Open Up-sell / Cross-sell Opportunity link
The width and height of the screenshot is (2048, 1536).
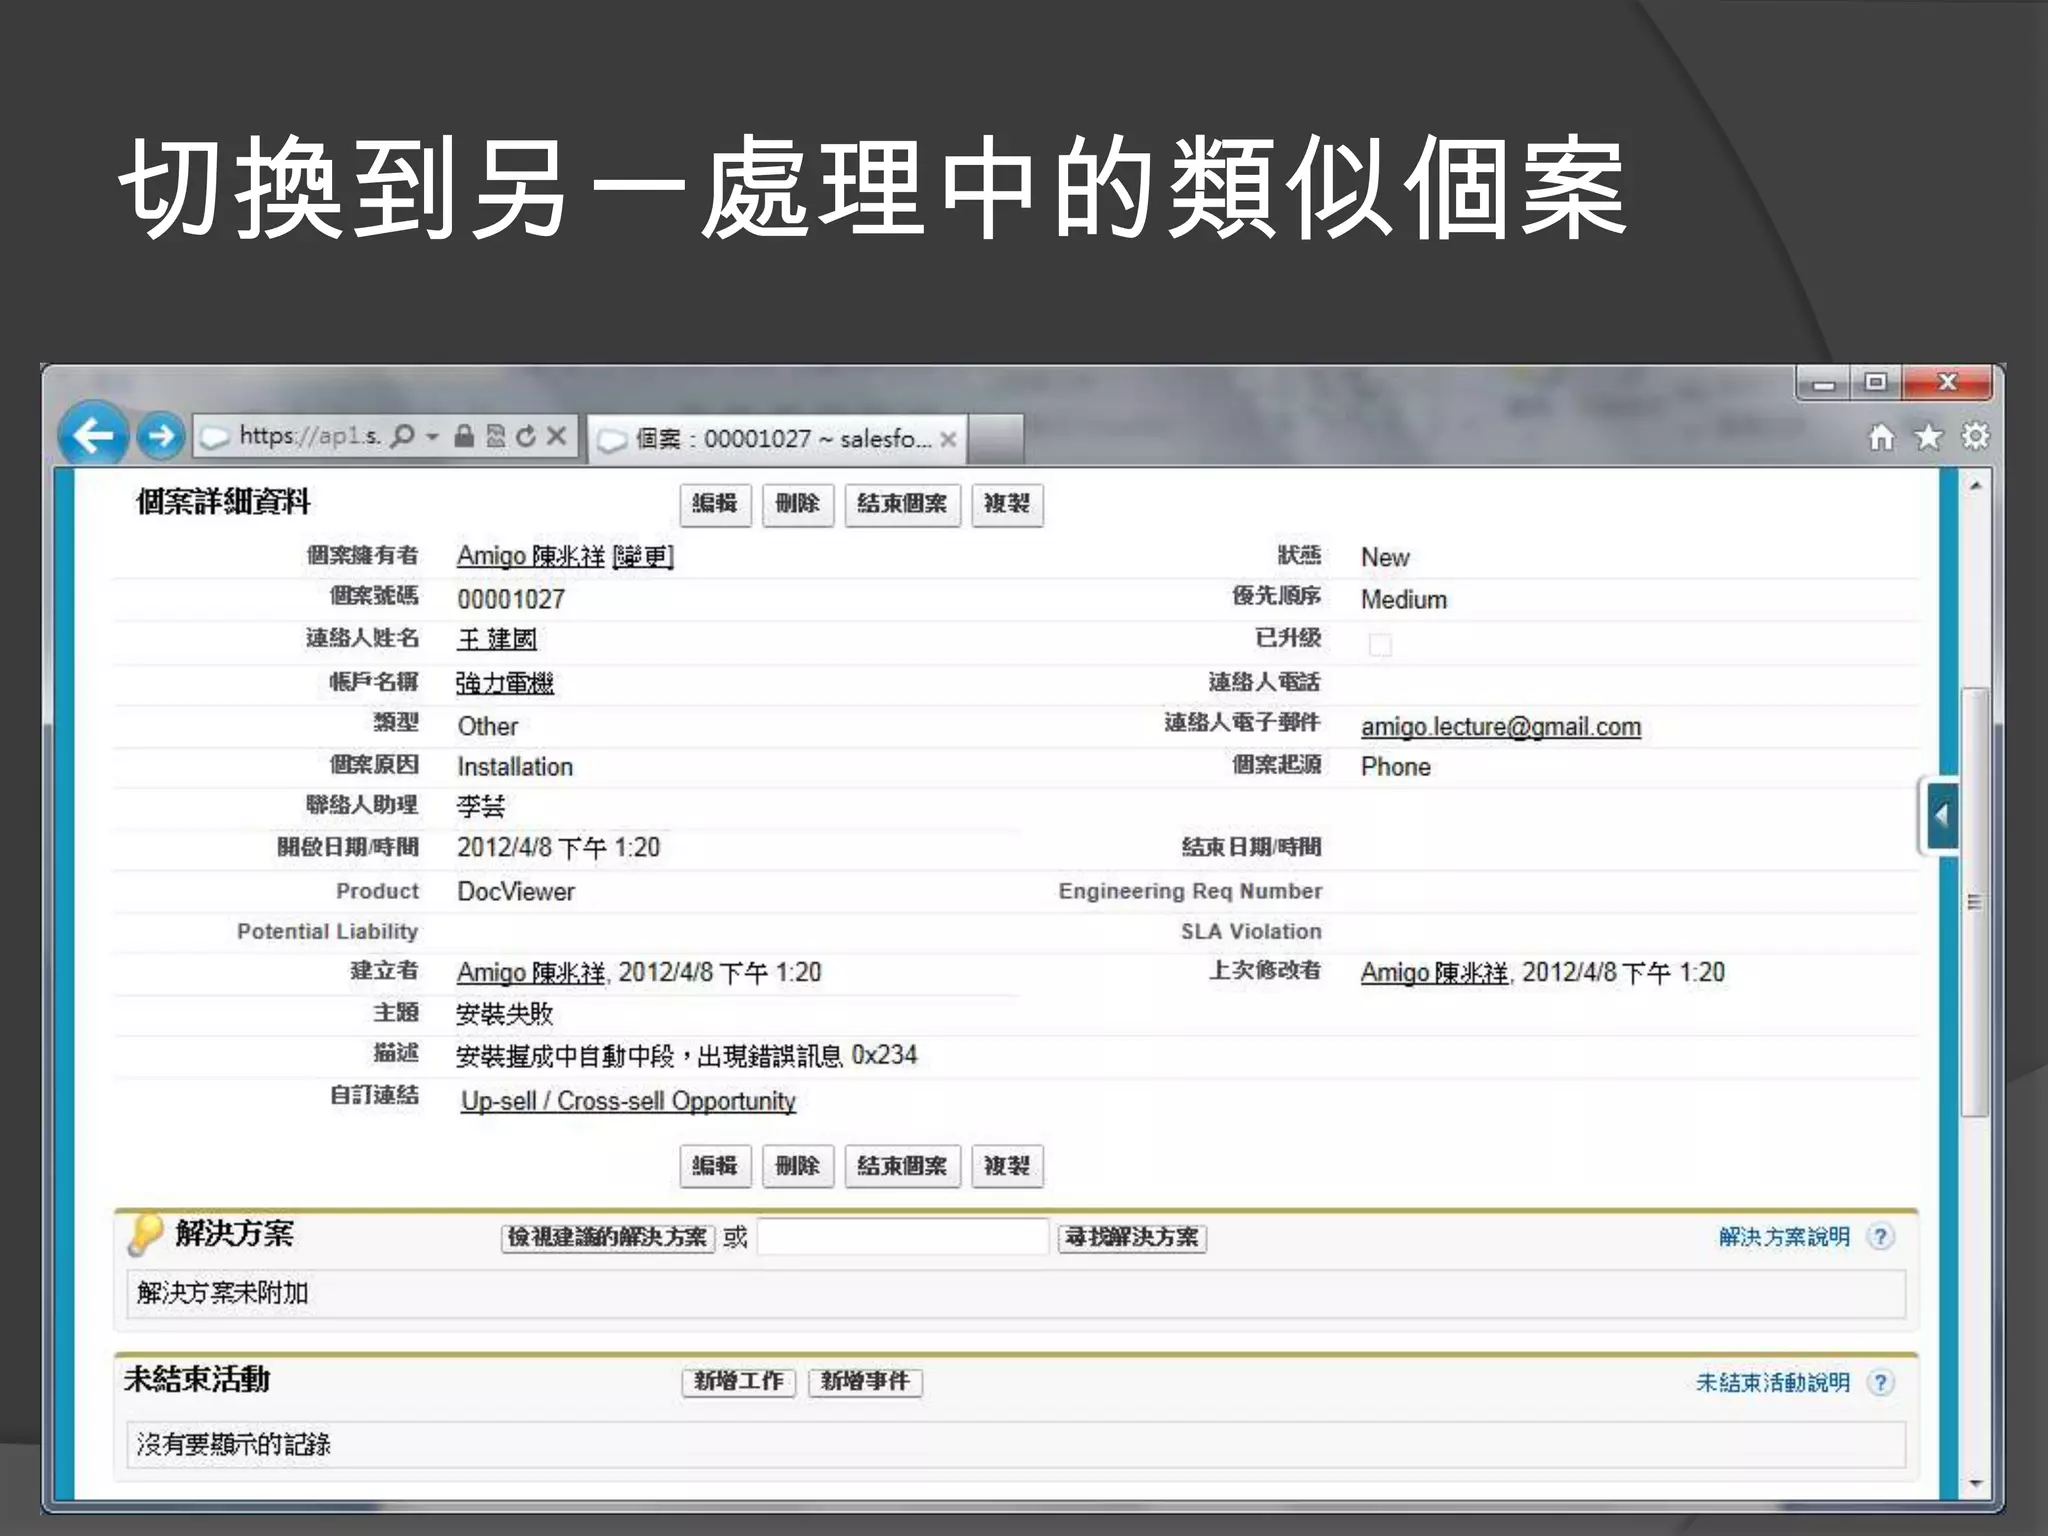[x=628, y=1101]
